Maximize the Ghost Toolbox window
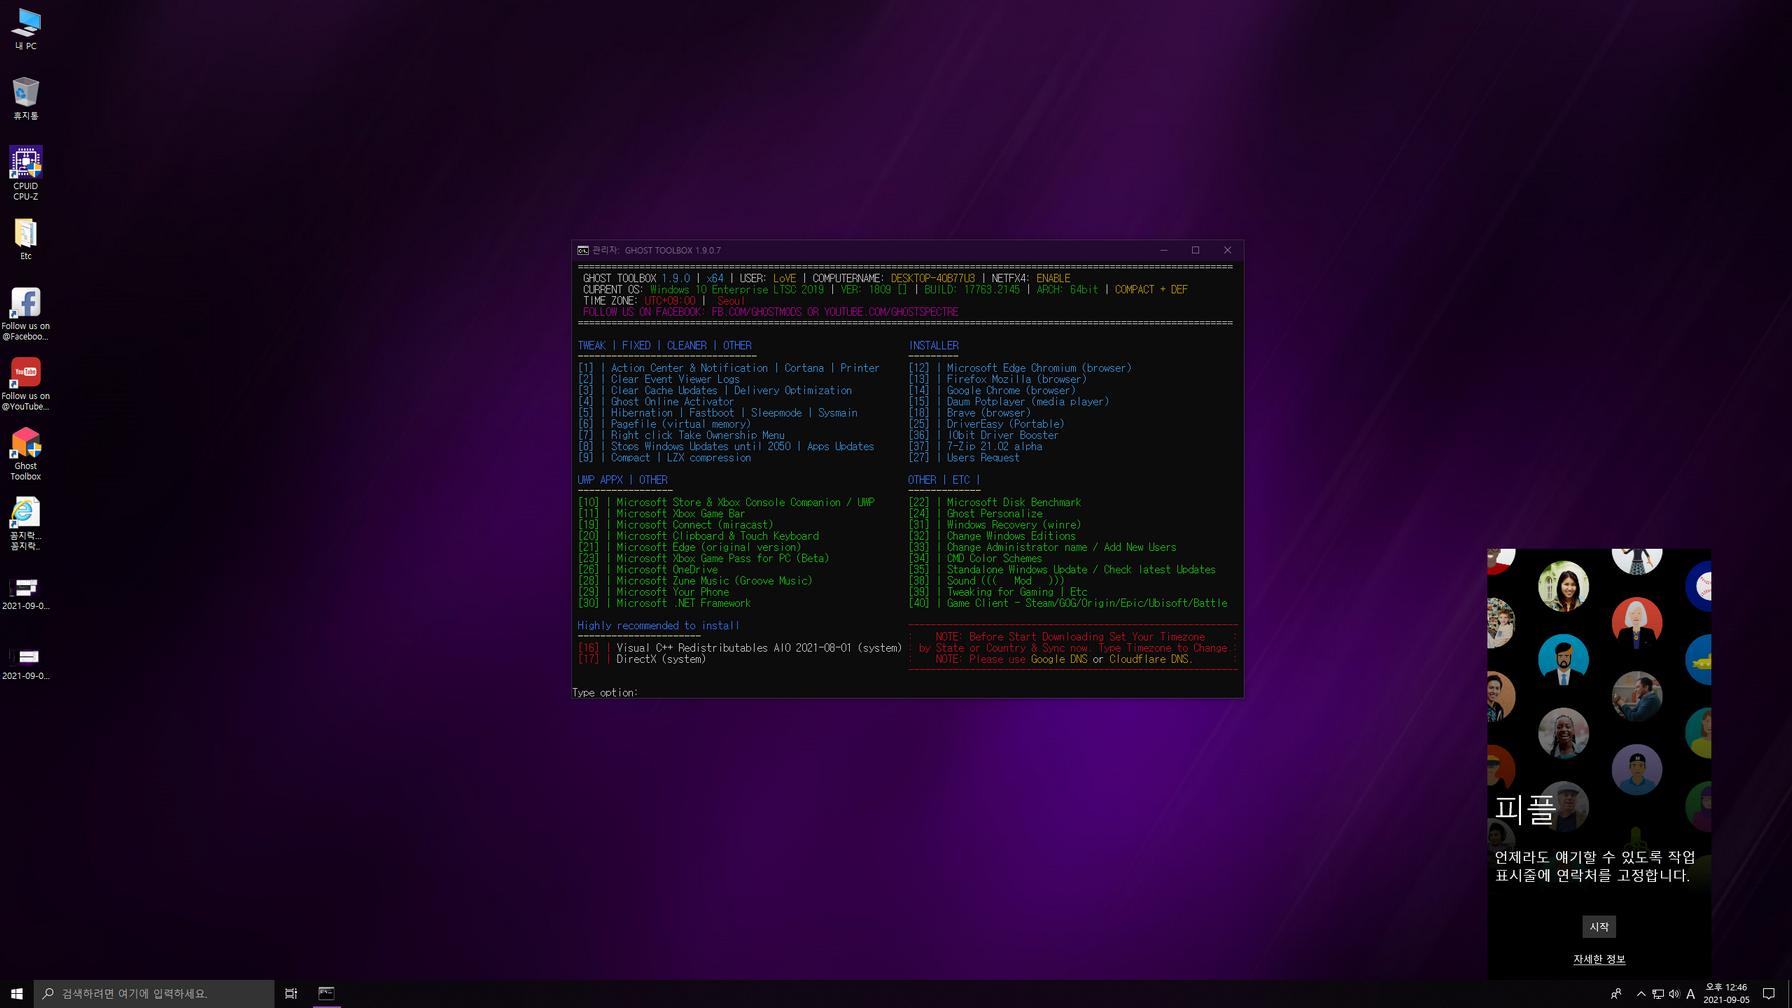The height and width of the screenshot is (1008, 1792). (x=1196, y=250)
